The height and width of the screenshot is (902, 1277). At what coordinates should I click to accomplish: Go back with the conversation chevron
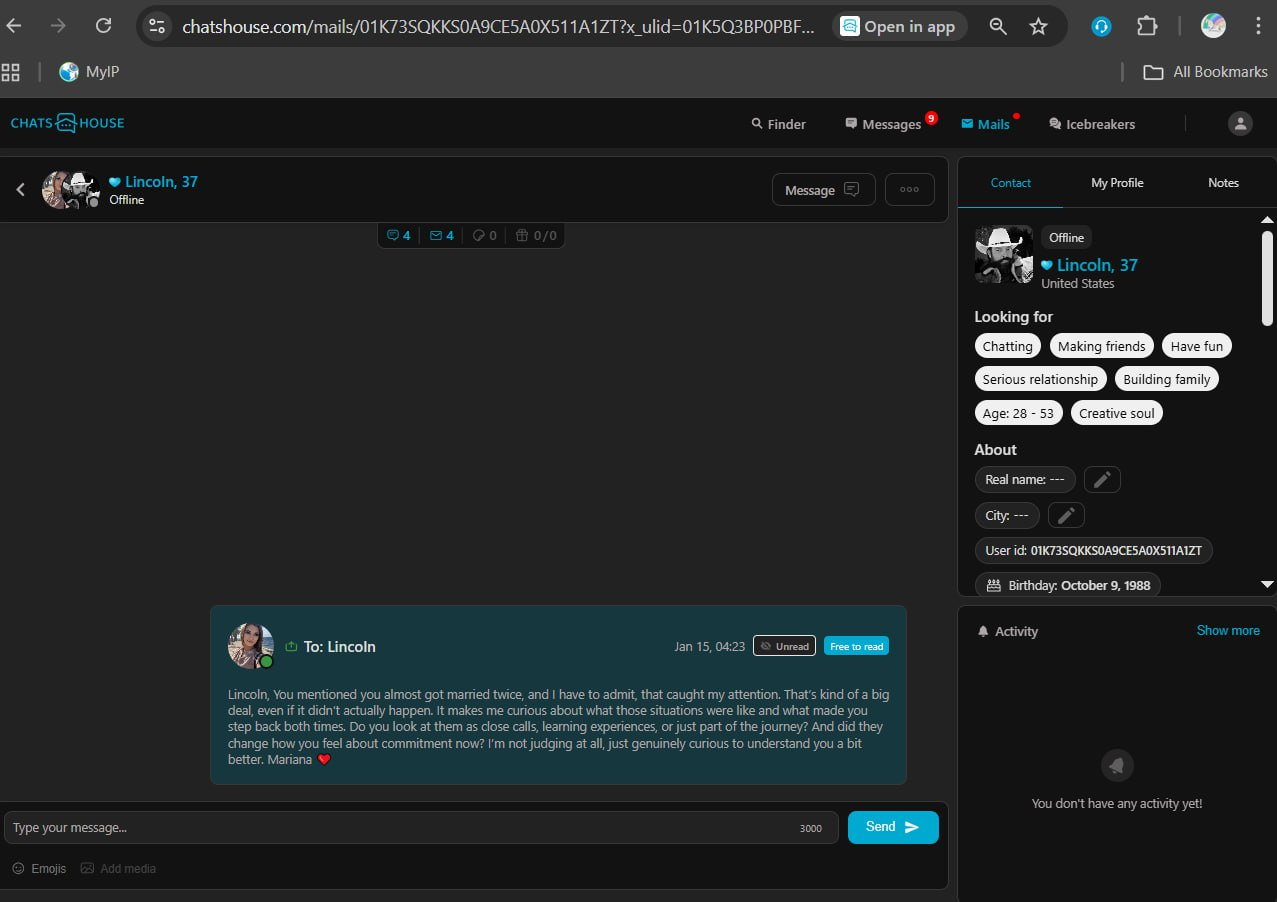[x=20, y=189]
